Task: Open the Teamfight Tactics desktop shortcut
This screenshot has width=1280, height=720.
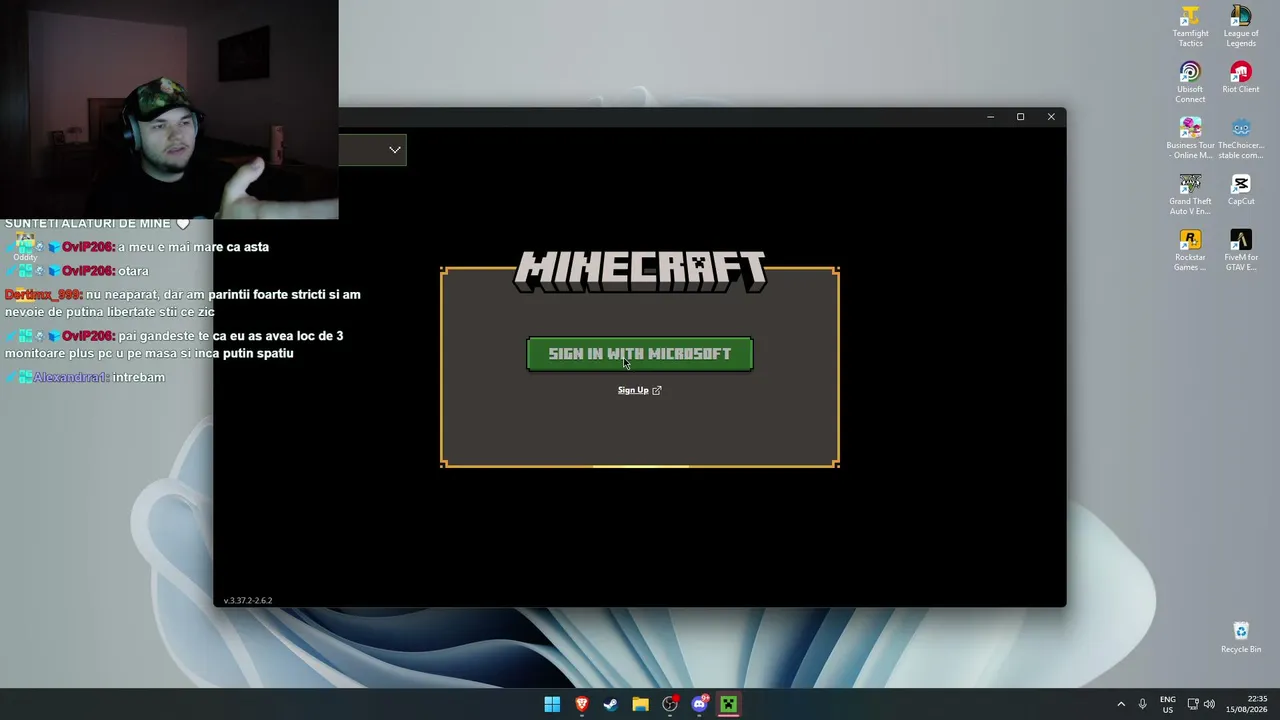Action: click(1190, 27)
